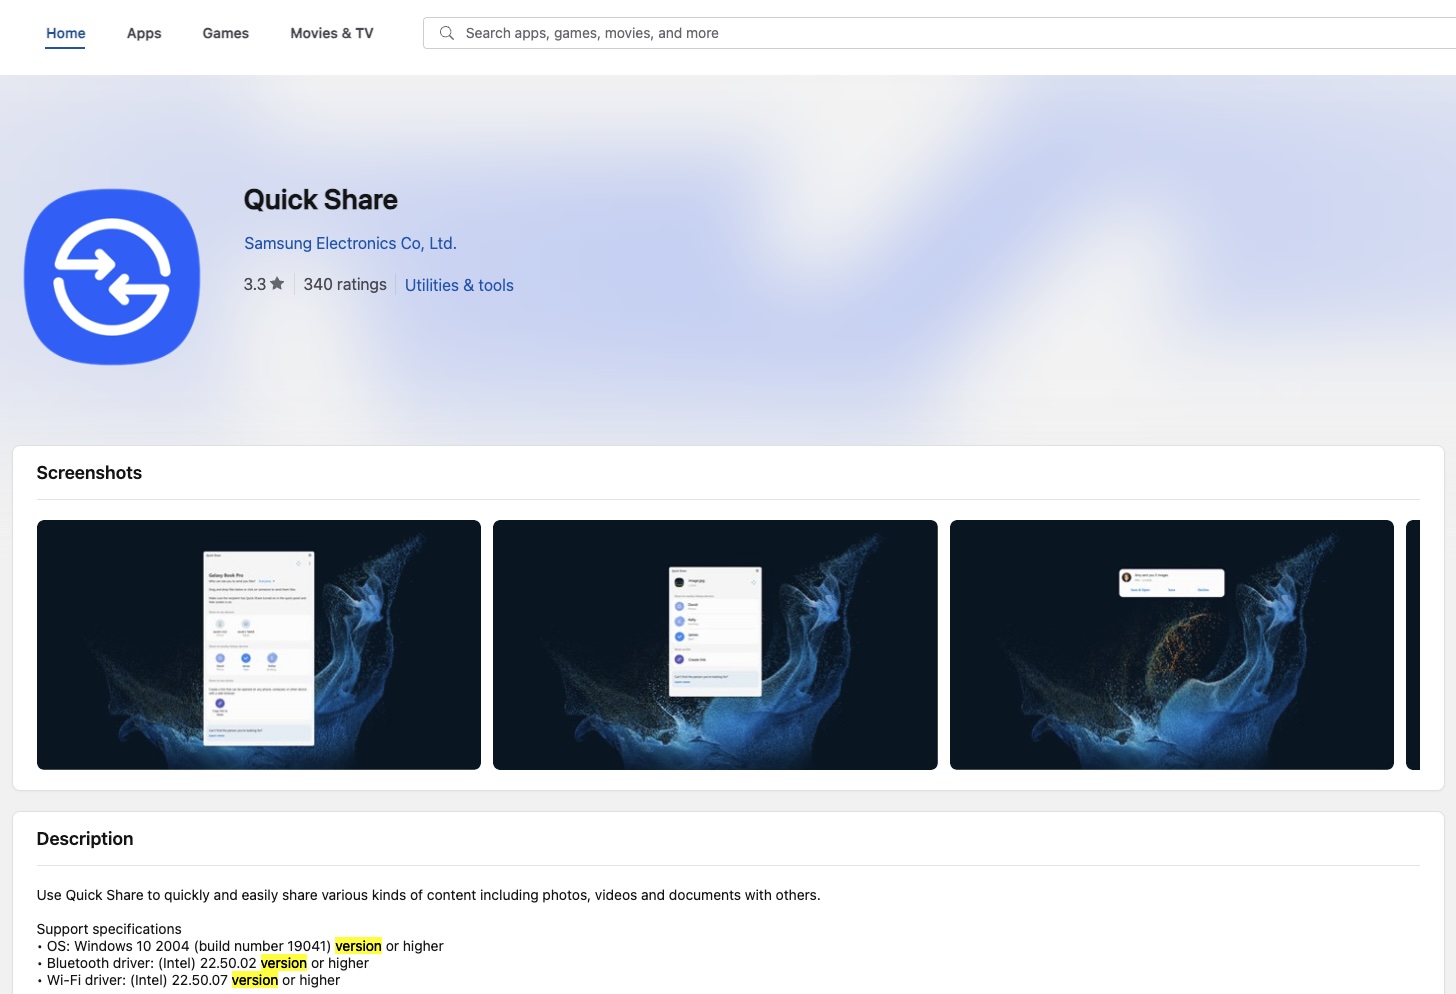Viewport: 1456px width, 994px height.
Task: Click highlighted 'version' in Wi-Fi driver line
Action: point(255,980)
